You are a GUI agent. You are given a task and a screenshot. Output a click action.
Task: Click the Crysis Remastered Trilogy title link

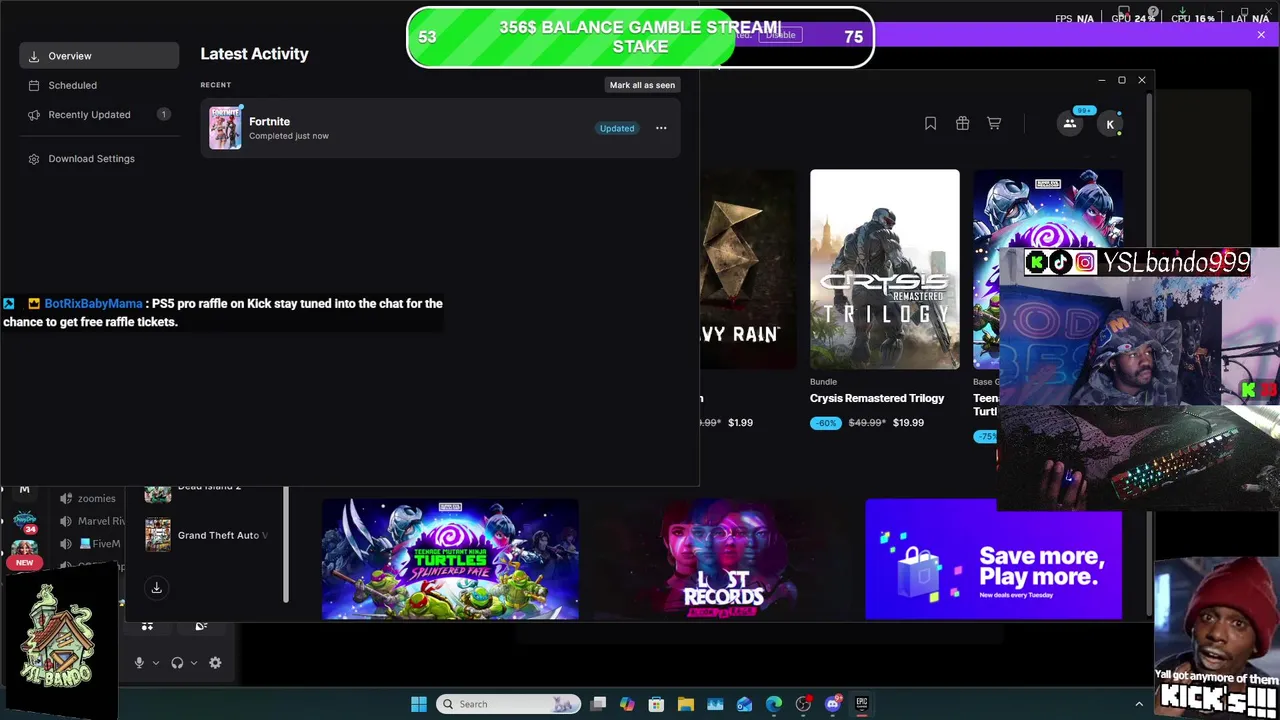click(877, 398)
